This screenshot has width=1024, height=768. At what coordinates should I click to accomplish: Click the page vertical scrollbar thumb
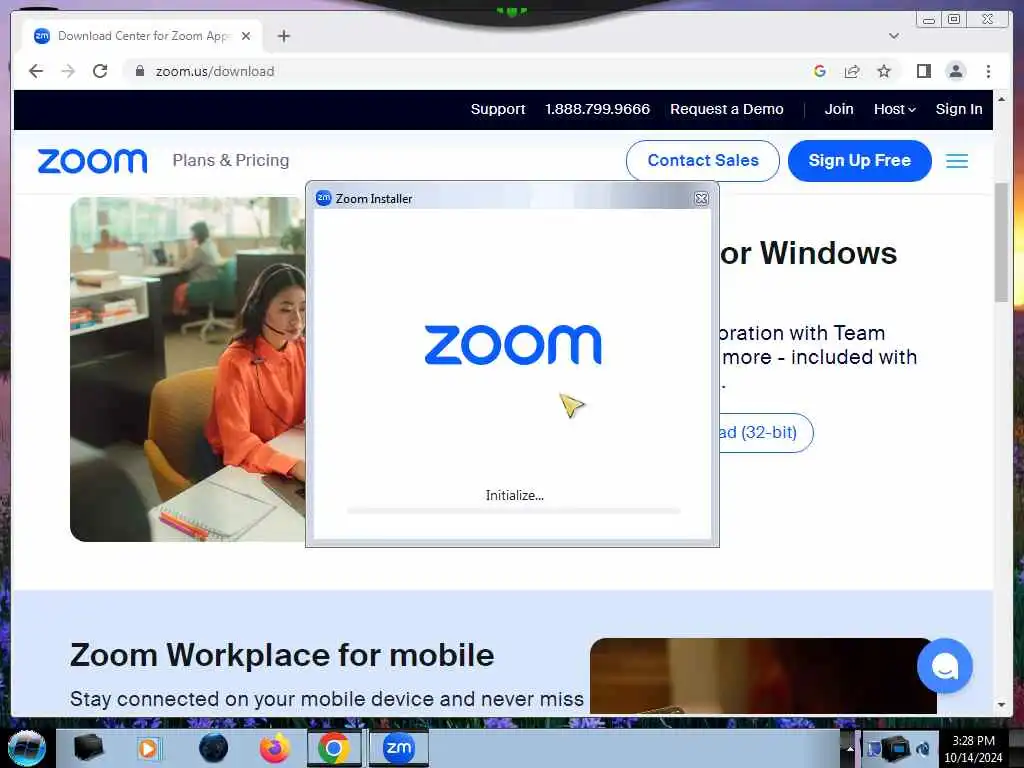(1001, 243)
